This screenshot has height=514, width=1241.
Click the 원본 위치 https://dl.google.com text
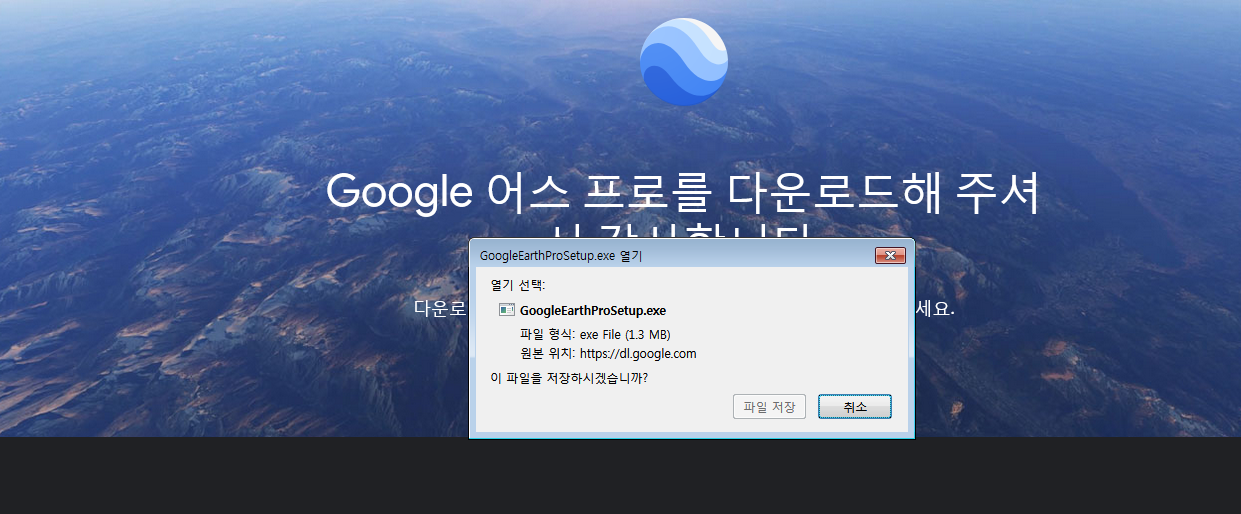click(608, 353)
